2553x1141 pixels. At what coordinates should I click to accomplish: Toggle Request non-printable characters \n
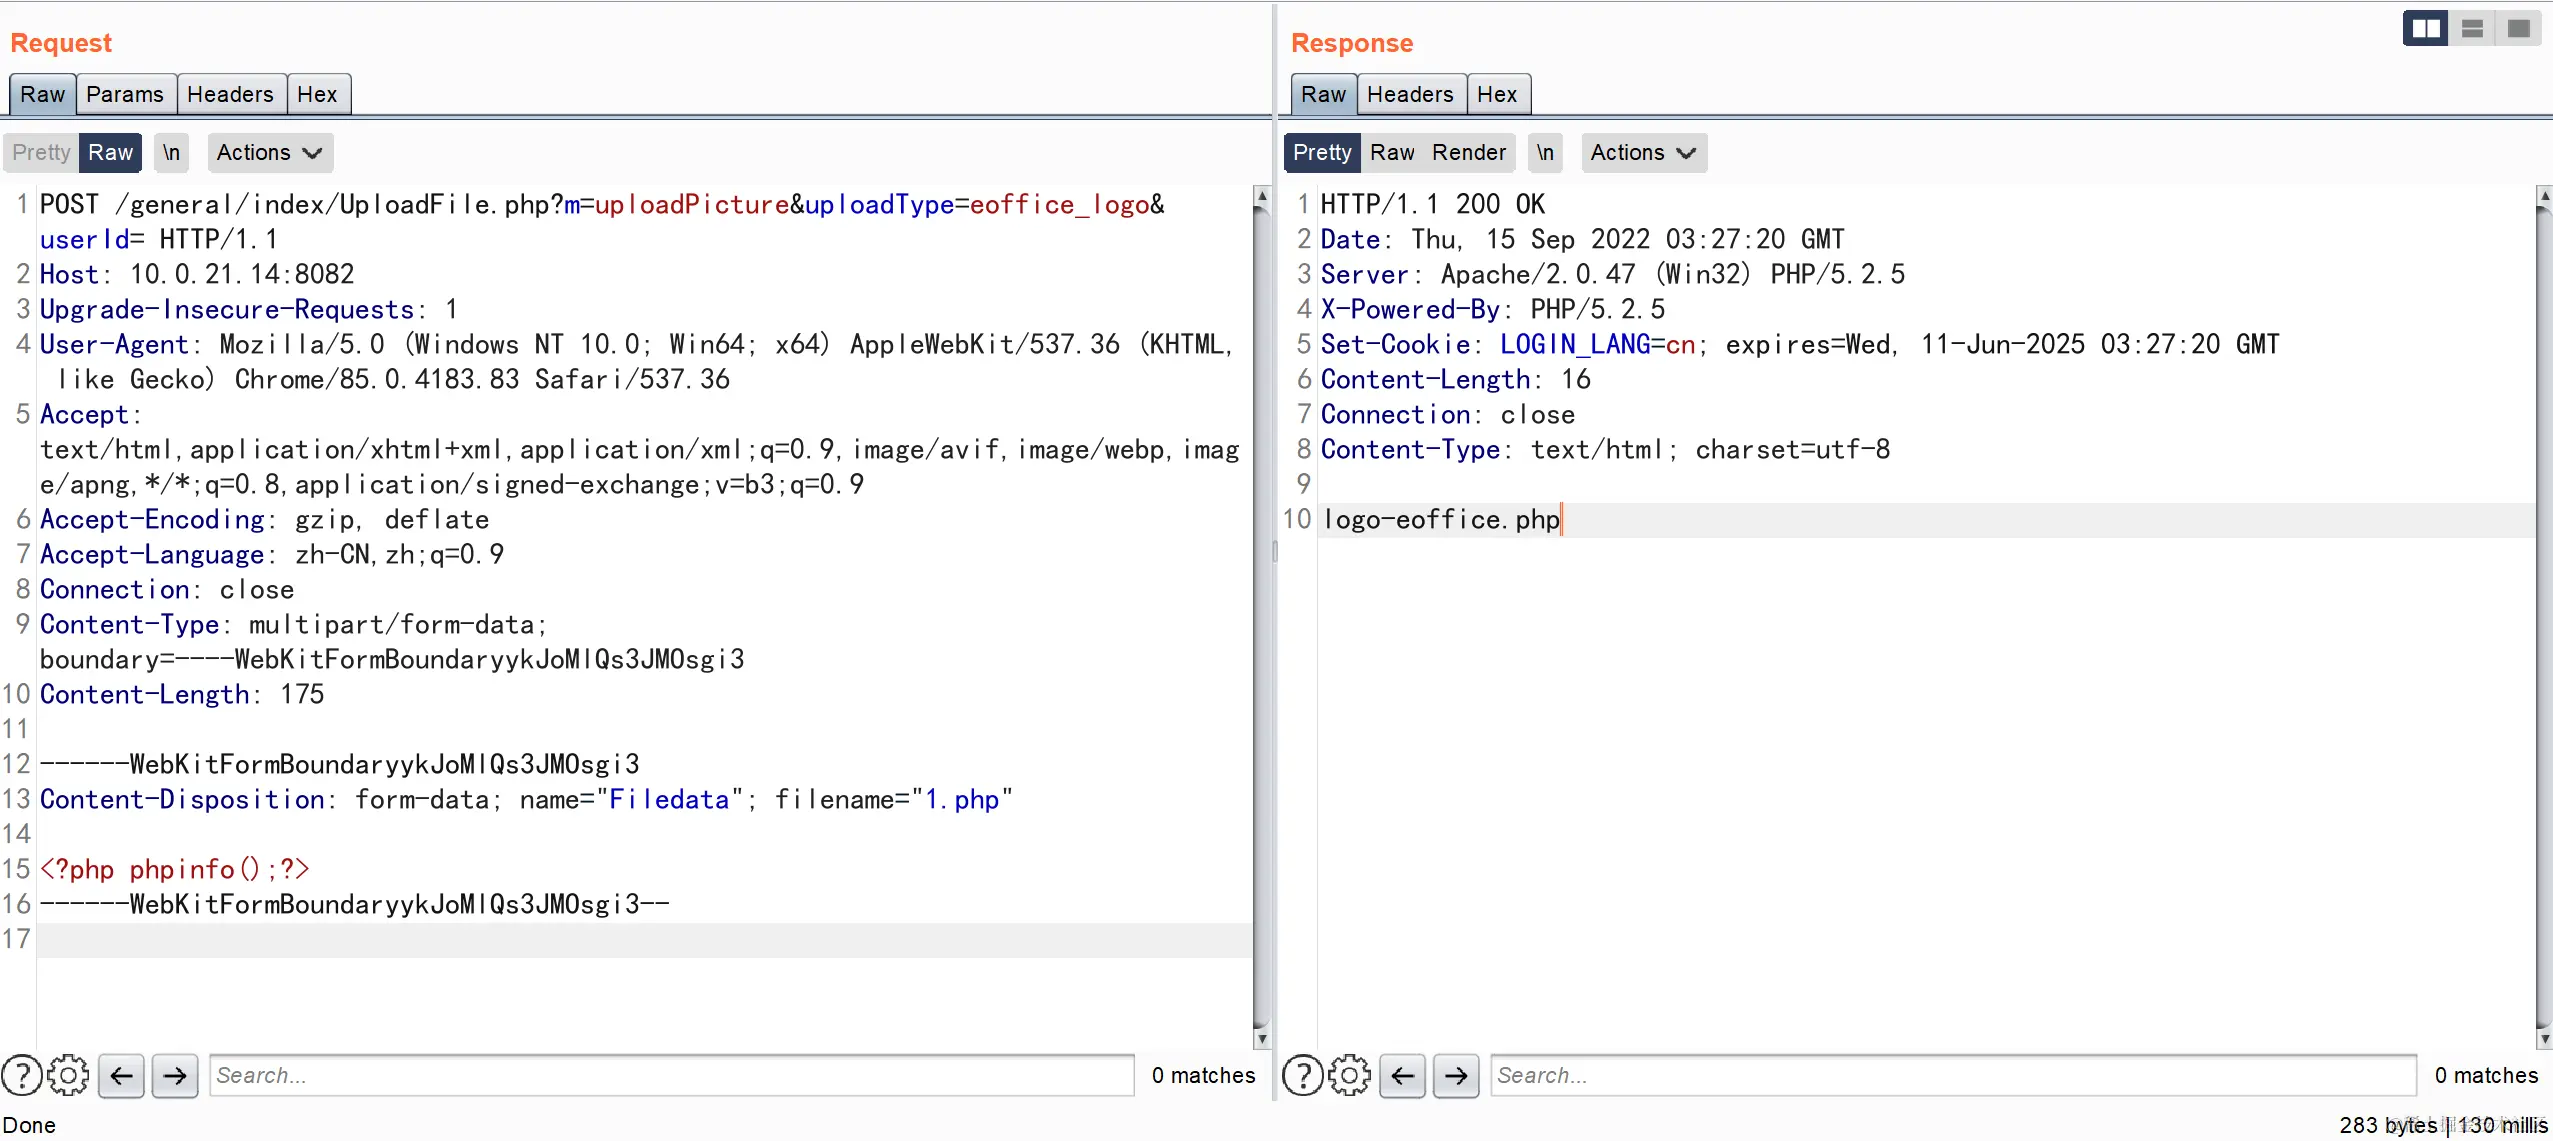tap(172, 152)
